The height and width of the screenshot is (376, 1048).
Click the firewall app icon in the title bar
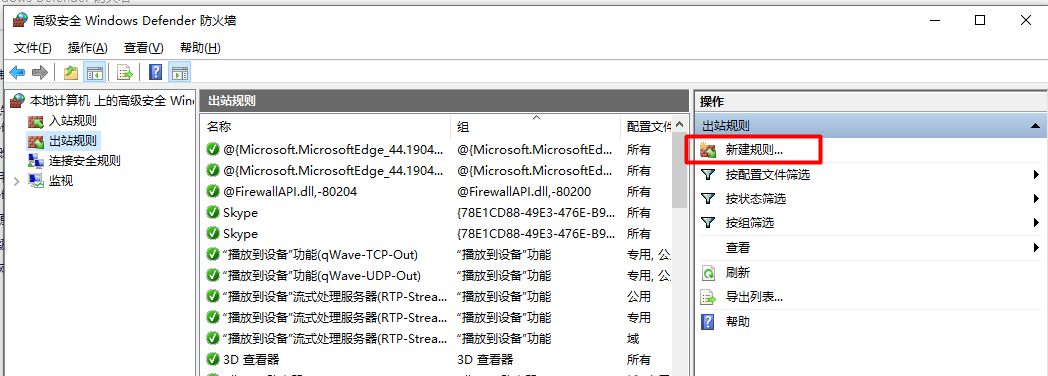(20, 20)
